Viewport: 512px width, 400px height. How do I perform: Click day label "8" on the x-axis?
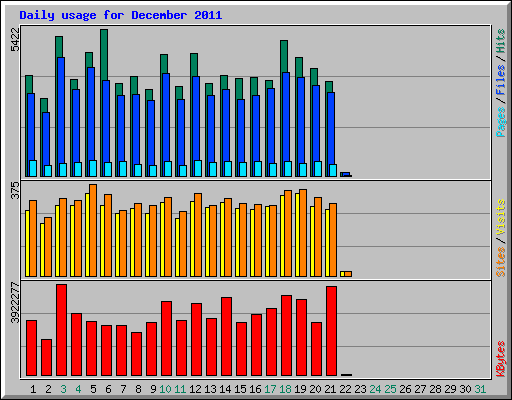pos(138,389)
